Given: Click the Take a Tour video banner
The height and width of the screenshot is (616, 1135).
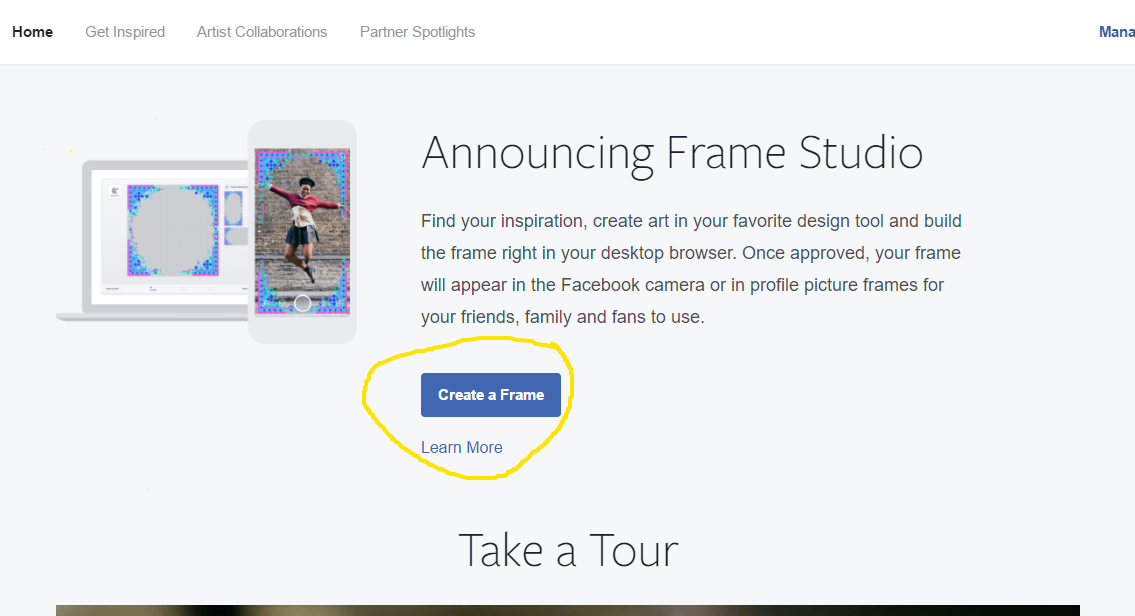Looking at the screenshot, I should point(567,608).
